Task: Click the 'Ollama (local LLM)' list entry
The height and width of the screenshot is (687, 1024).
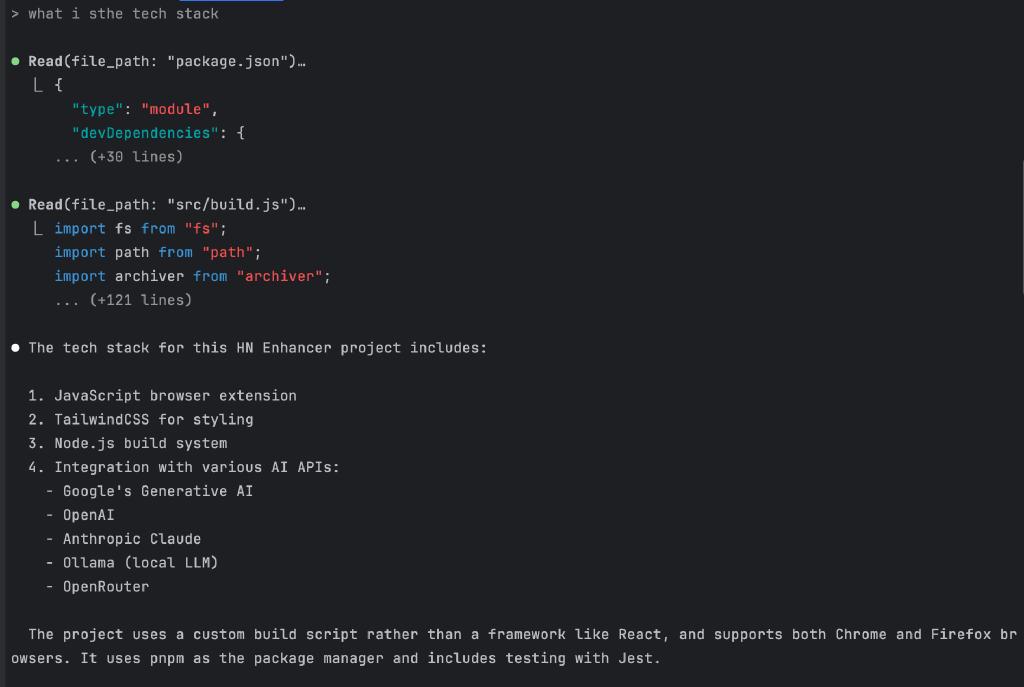Action: 140,563
